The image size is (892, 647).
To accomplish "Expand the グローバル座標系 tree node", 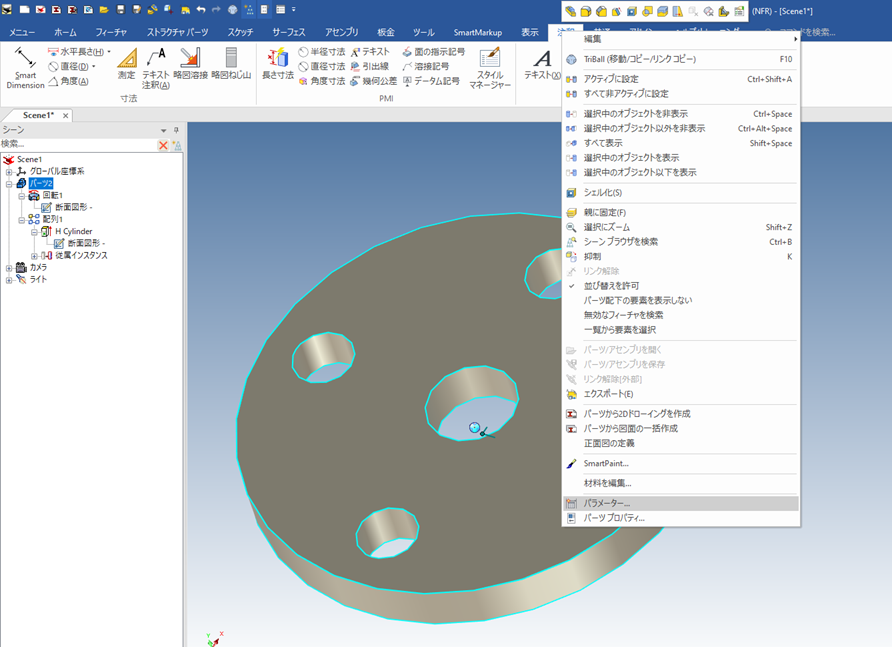I will point(9,172).
